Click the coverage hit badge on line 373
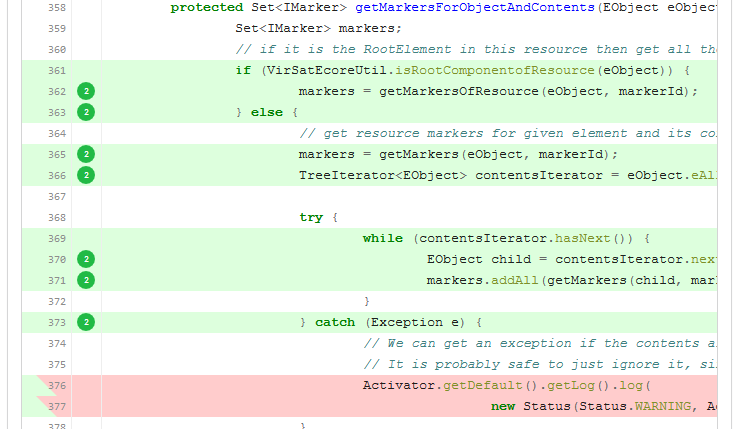 pos(86,322)
